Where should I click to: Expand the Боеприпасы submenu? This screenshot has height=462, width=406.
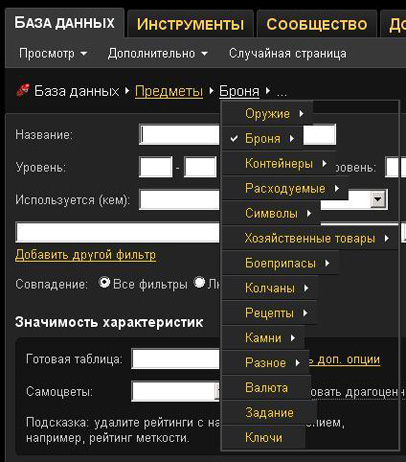pyautogui.click(x=280, y=263)
